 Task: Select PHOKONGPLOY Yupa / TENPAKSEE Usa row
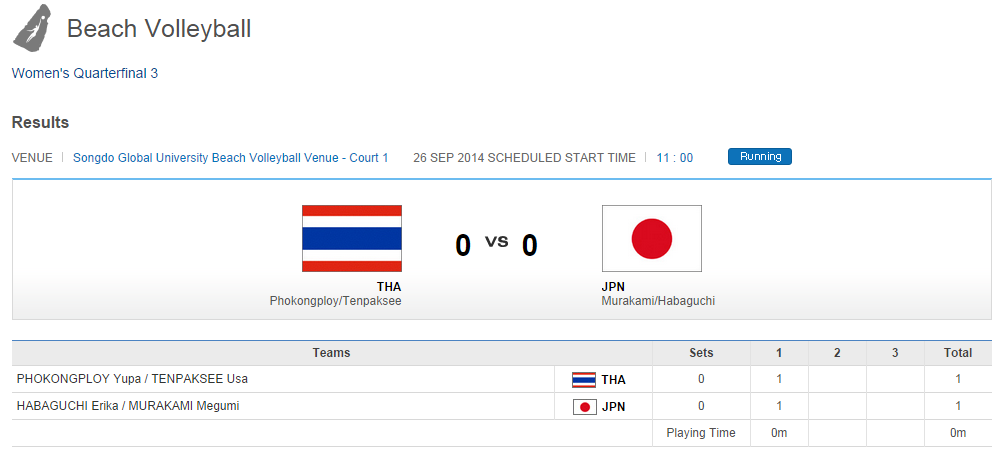[x=132, y=379]
